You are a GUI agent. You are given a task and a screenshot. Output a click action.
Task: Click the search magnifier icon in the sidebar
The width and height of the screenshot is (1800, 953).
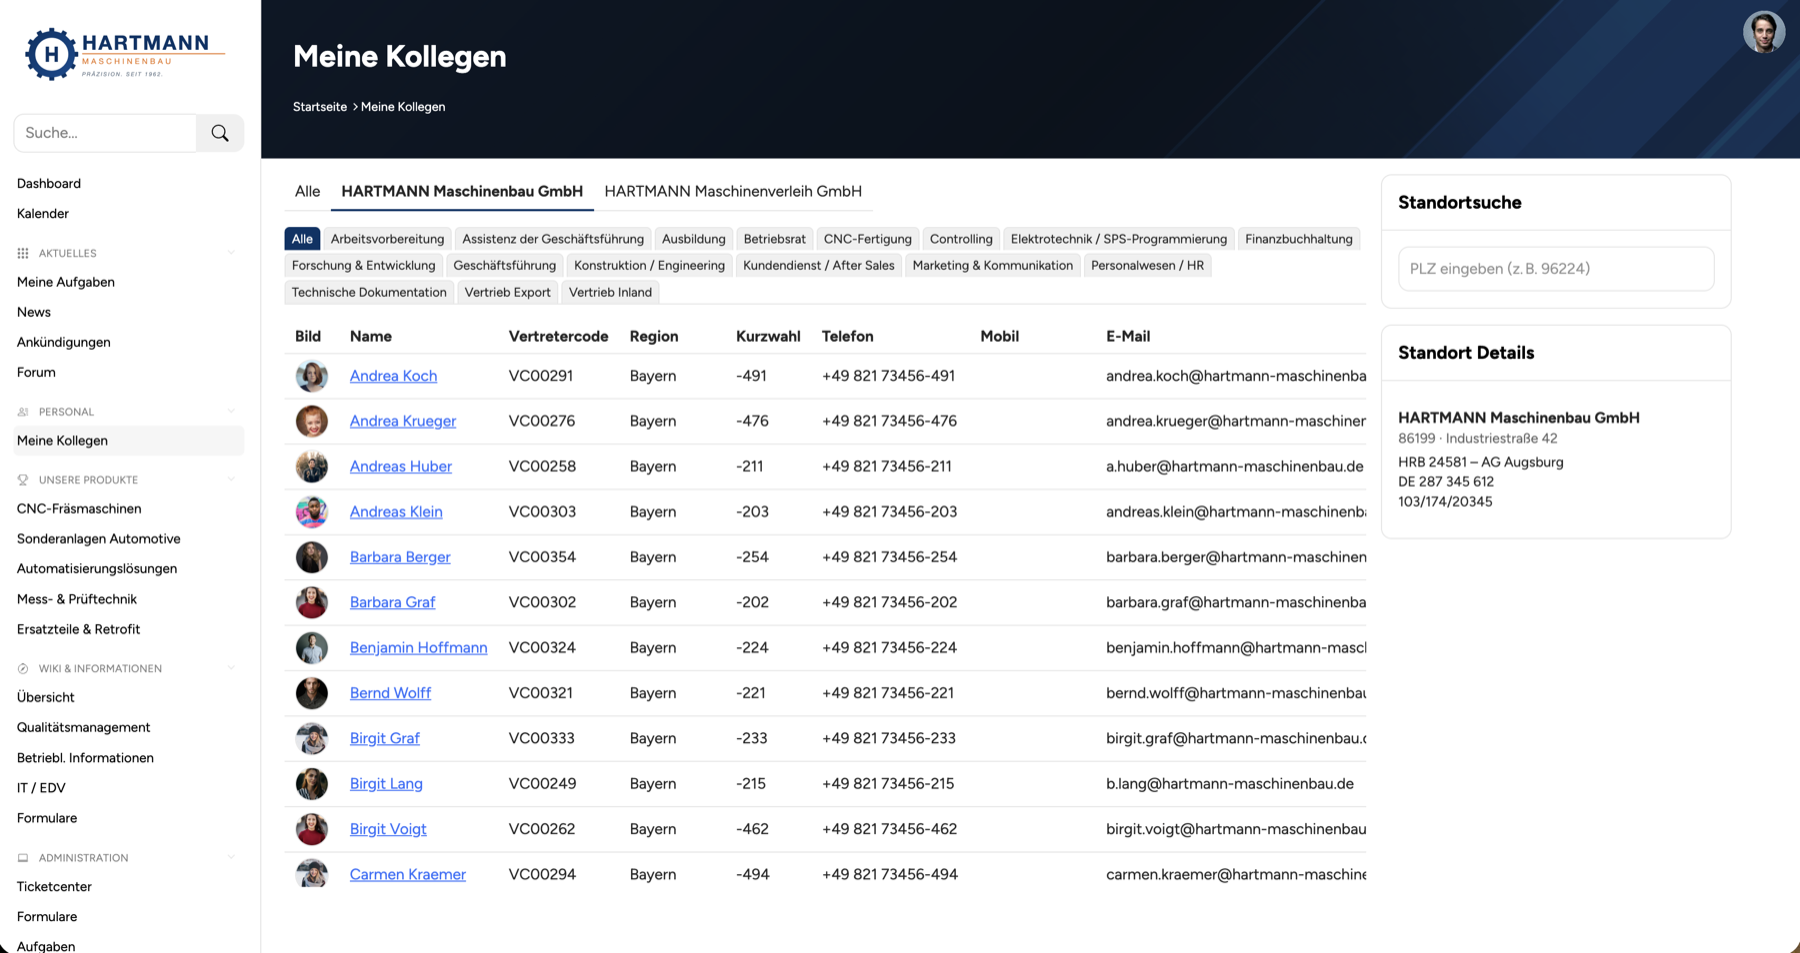point(219,132)
